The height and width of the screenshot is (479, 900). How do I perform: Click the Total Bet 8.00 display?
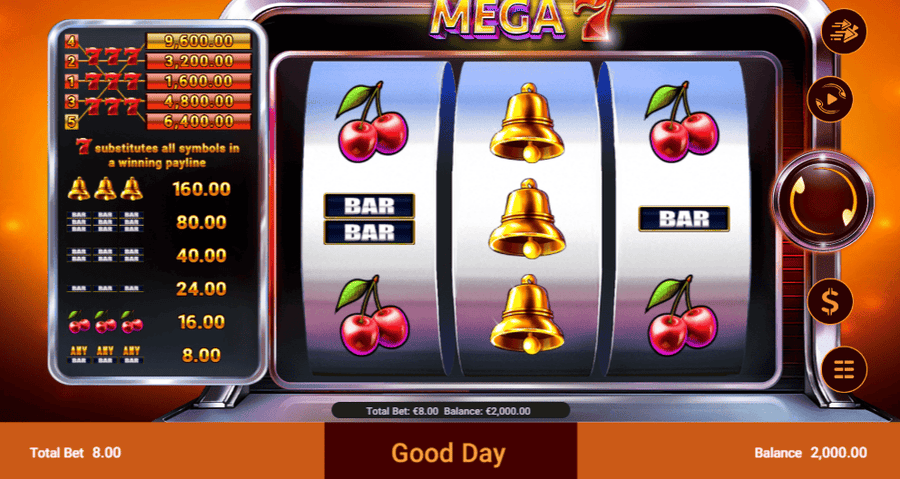coord(76,453)
